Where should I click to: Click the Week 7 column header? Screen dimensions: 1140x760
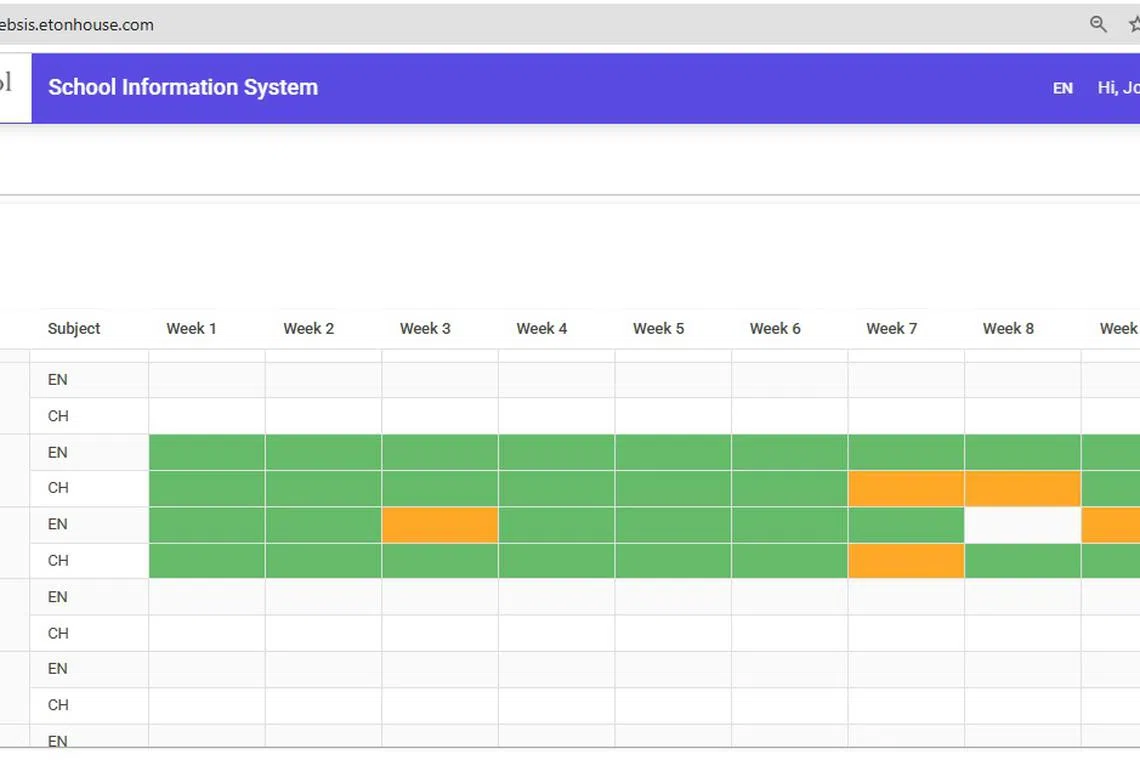tap(891, 328)
